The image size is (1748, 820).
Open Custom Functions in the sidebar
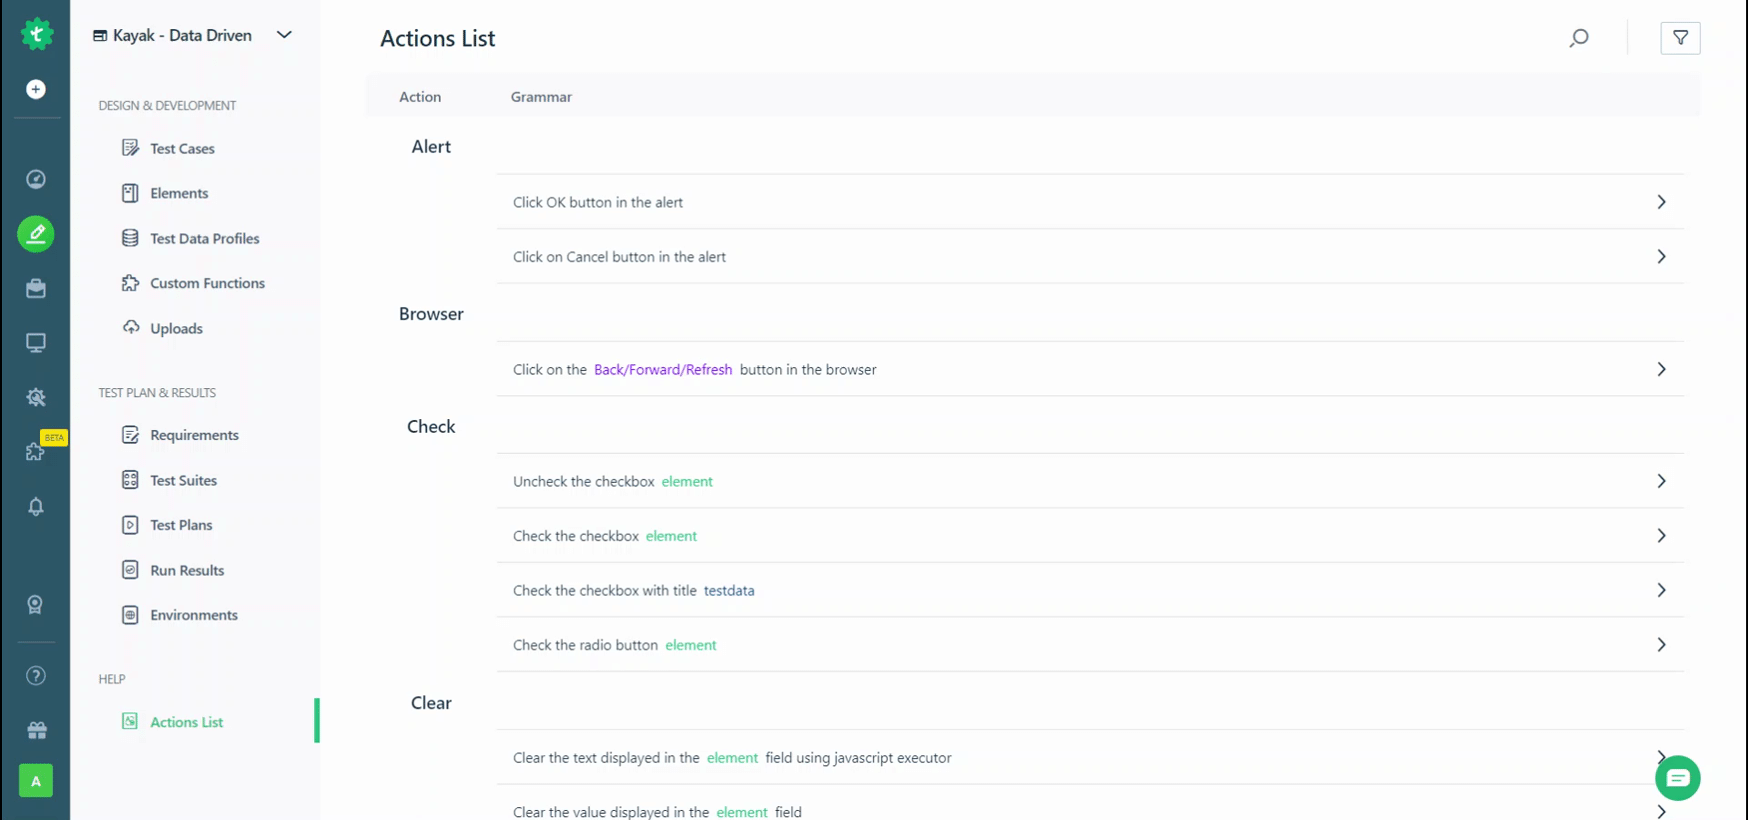click(x=207, y=283)
